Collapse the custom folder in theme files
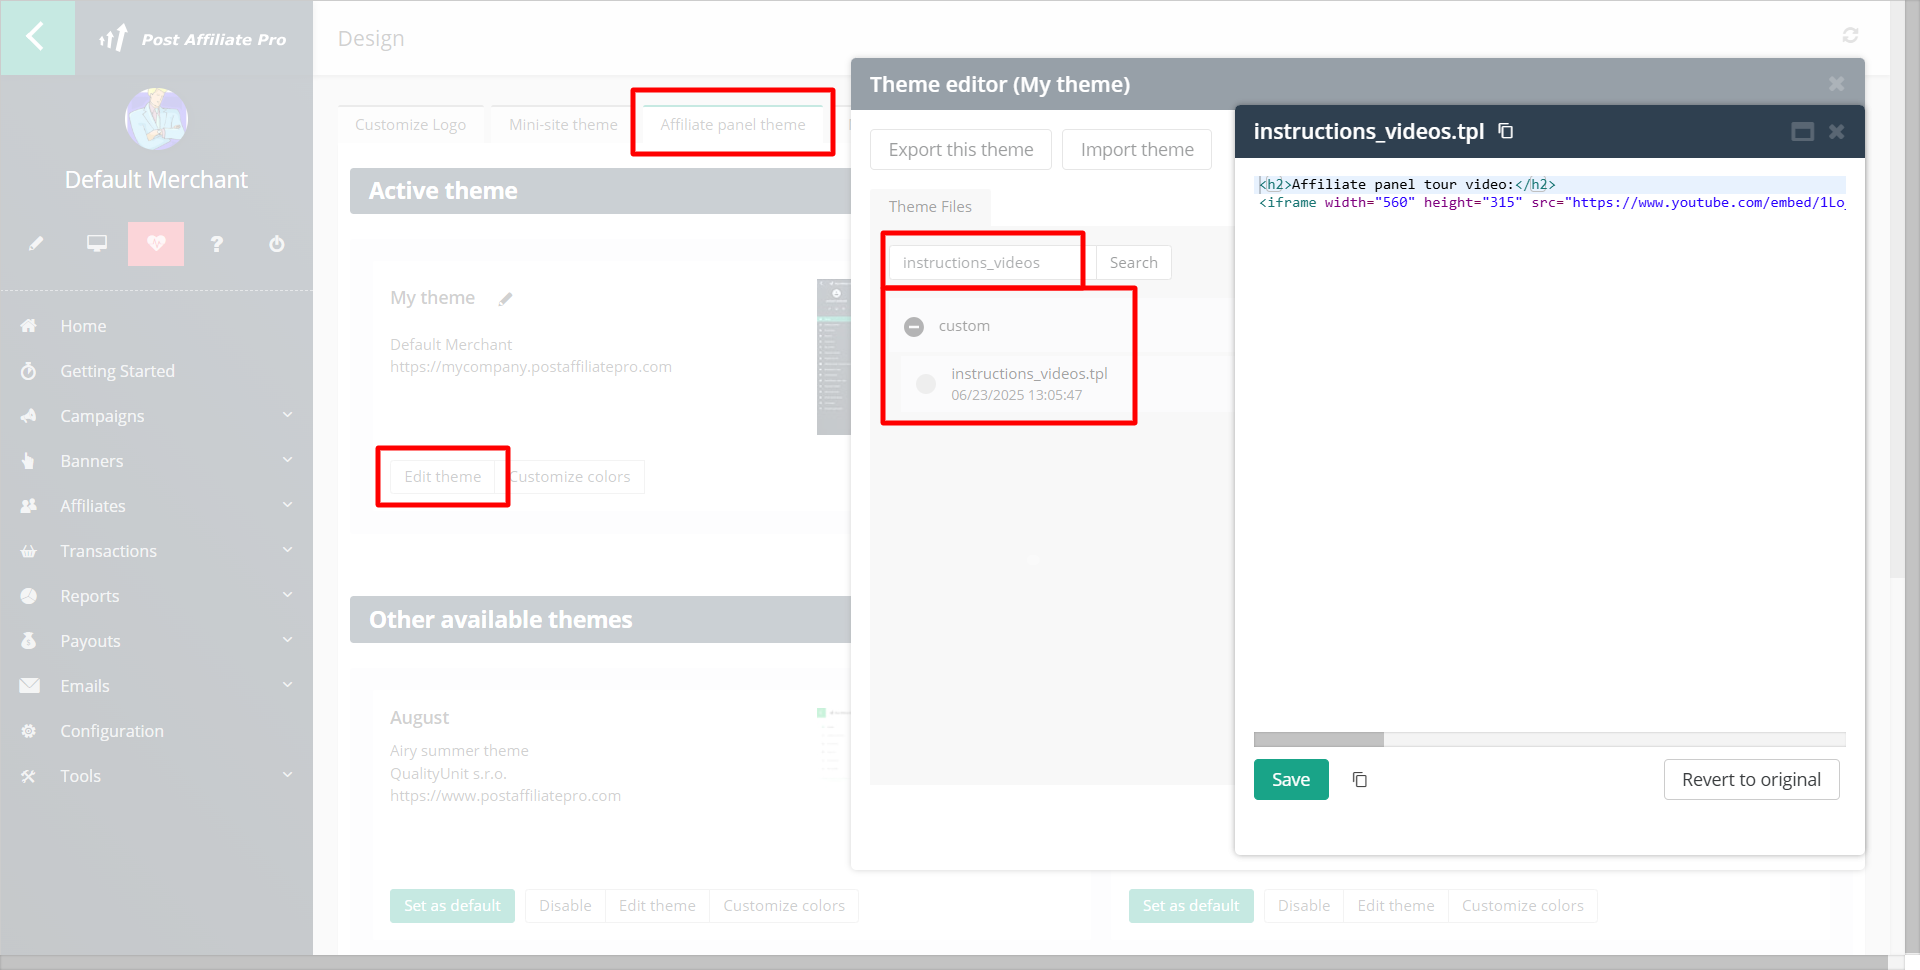This screenshot has height=970, width=1920. (914, 326)
